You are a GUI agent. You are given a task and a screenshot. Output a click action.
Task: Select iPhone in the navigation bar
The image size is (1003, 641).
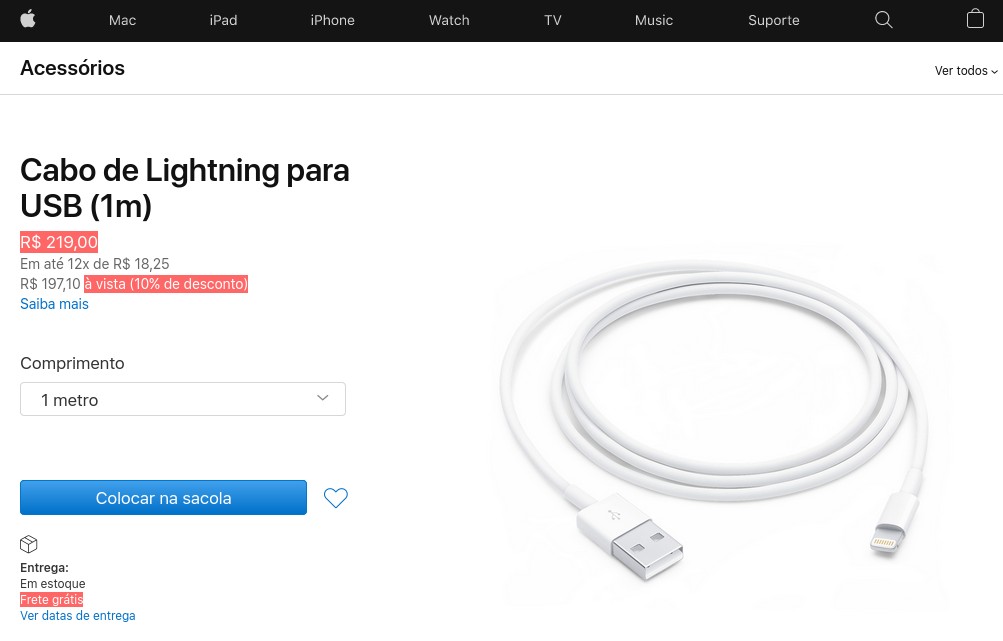coord(333,20)
